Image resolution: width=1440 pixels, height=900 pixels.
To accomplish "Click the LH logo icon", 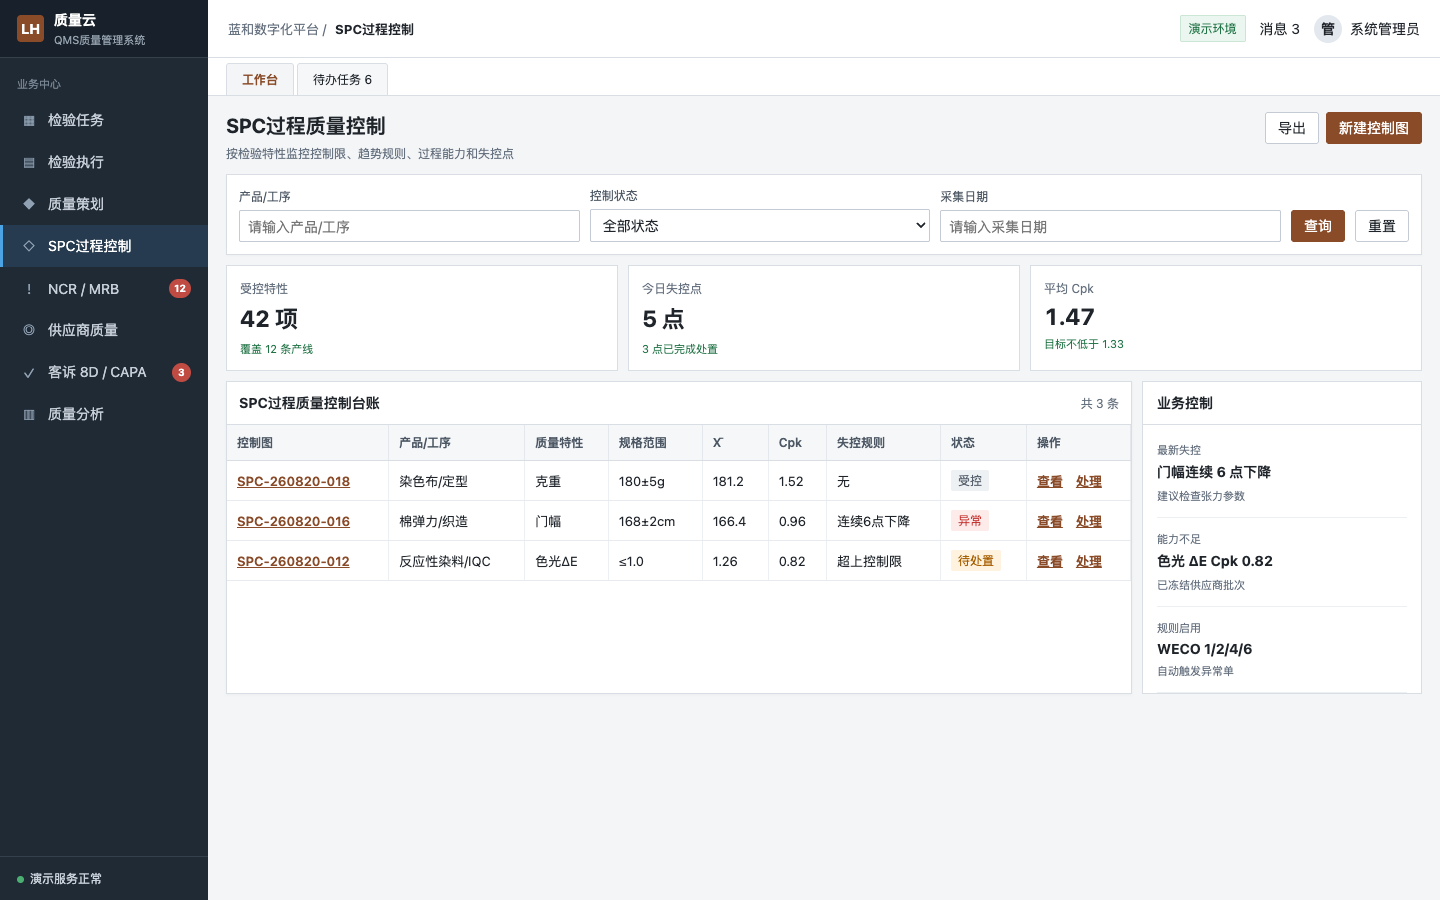I will point(31,29).
